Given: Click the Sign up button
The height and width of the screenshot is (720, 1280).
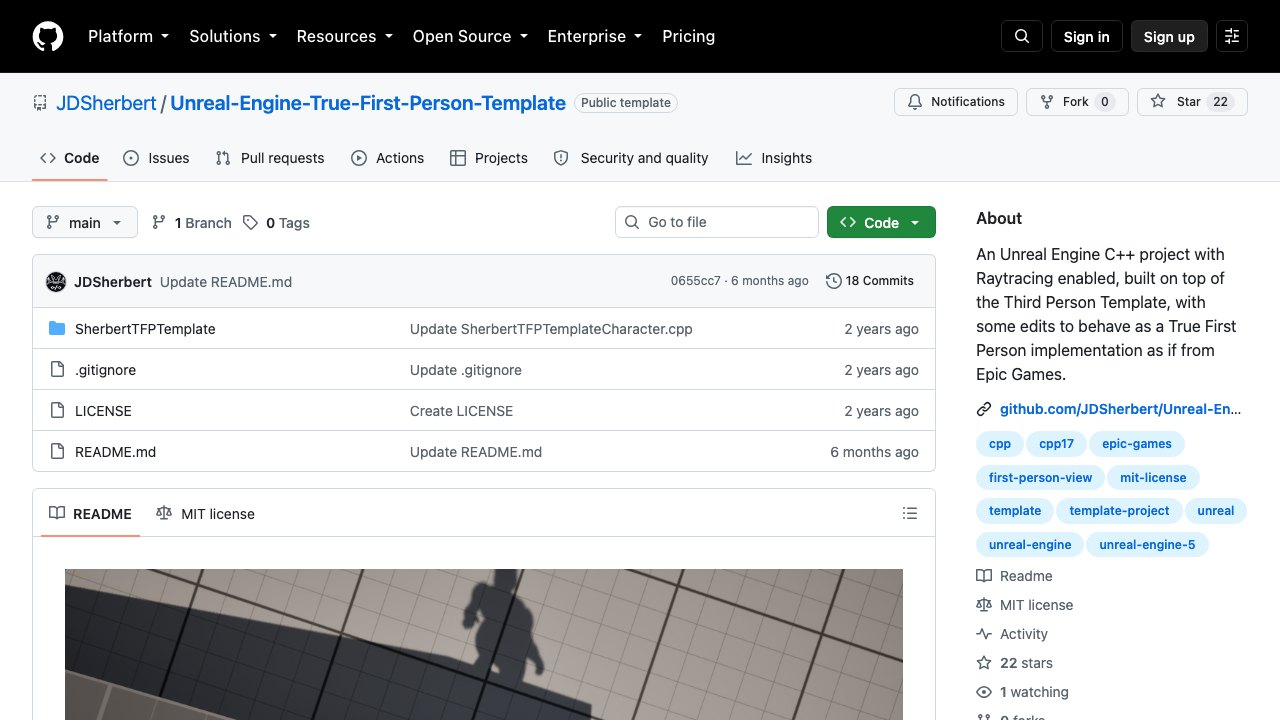Looking at the screenshot, I should tap(1169, 36).
